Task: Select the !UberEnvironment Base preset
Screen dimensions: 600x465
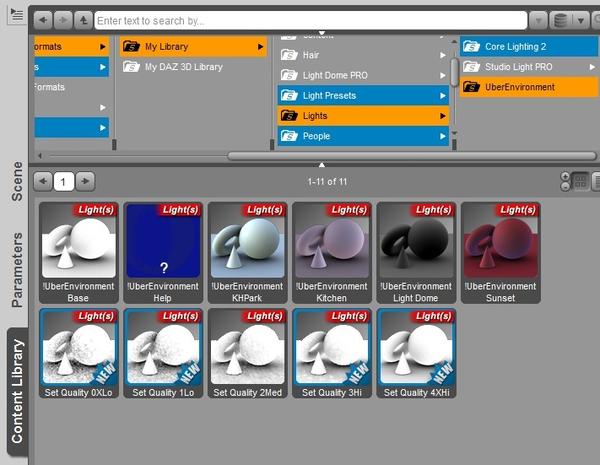Action: tap(79, 253)
